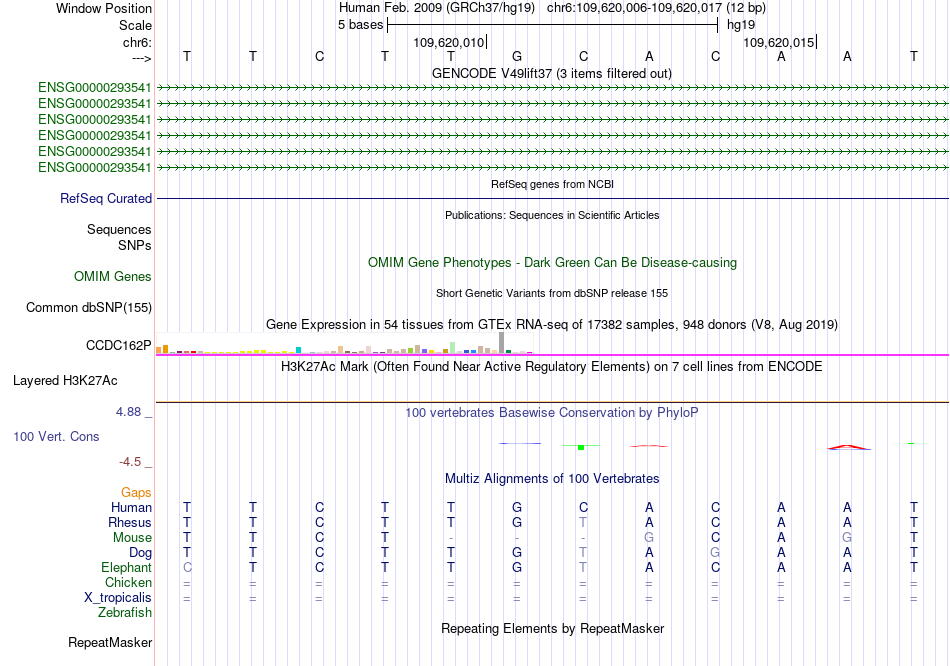Open the RefSeq genes from NCBI title
950x666 pixels.
pos(552,184)
